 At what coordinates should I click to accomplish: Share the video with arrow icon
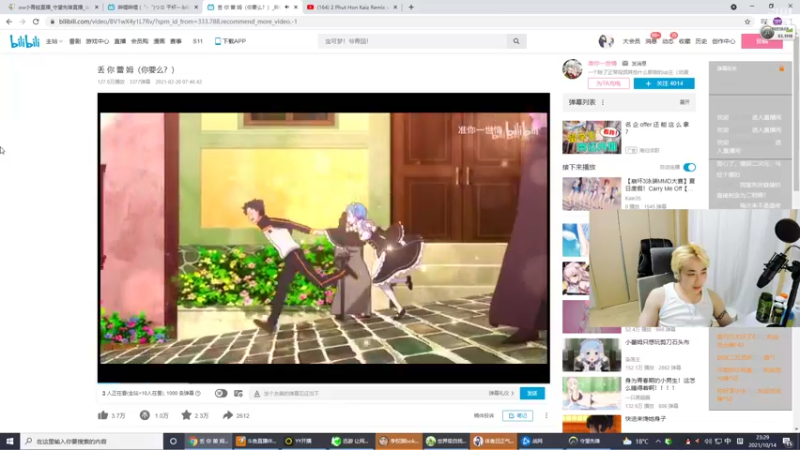click(228, 415)
